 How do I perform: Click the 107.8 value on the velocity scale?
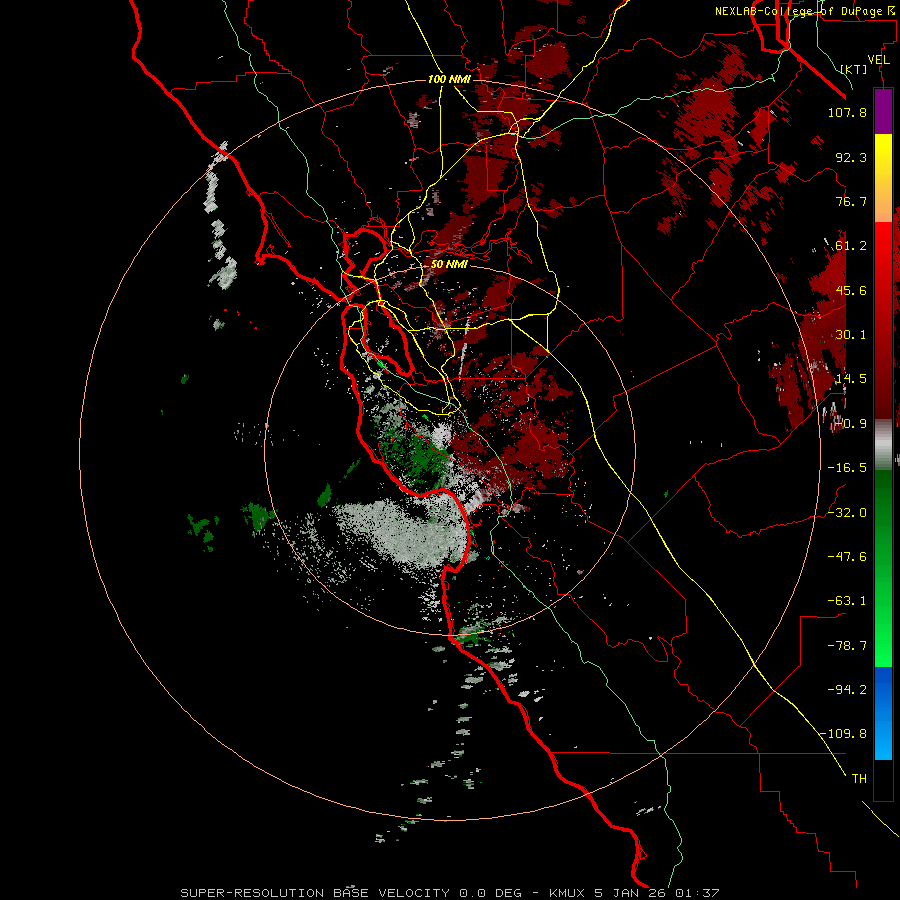847,112
